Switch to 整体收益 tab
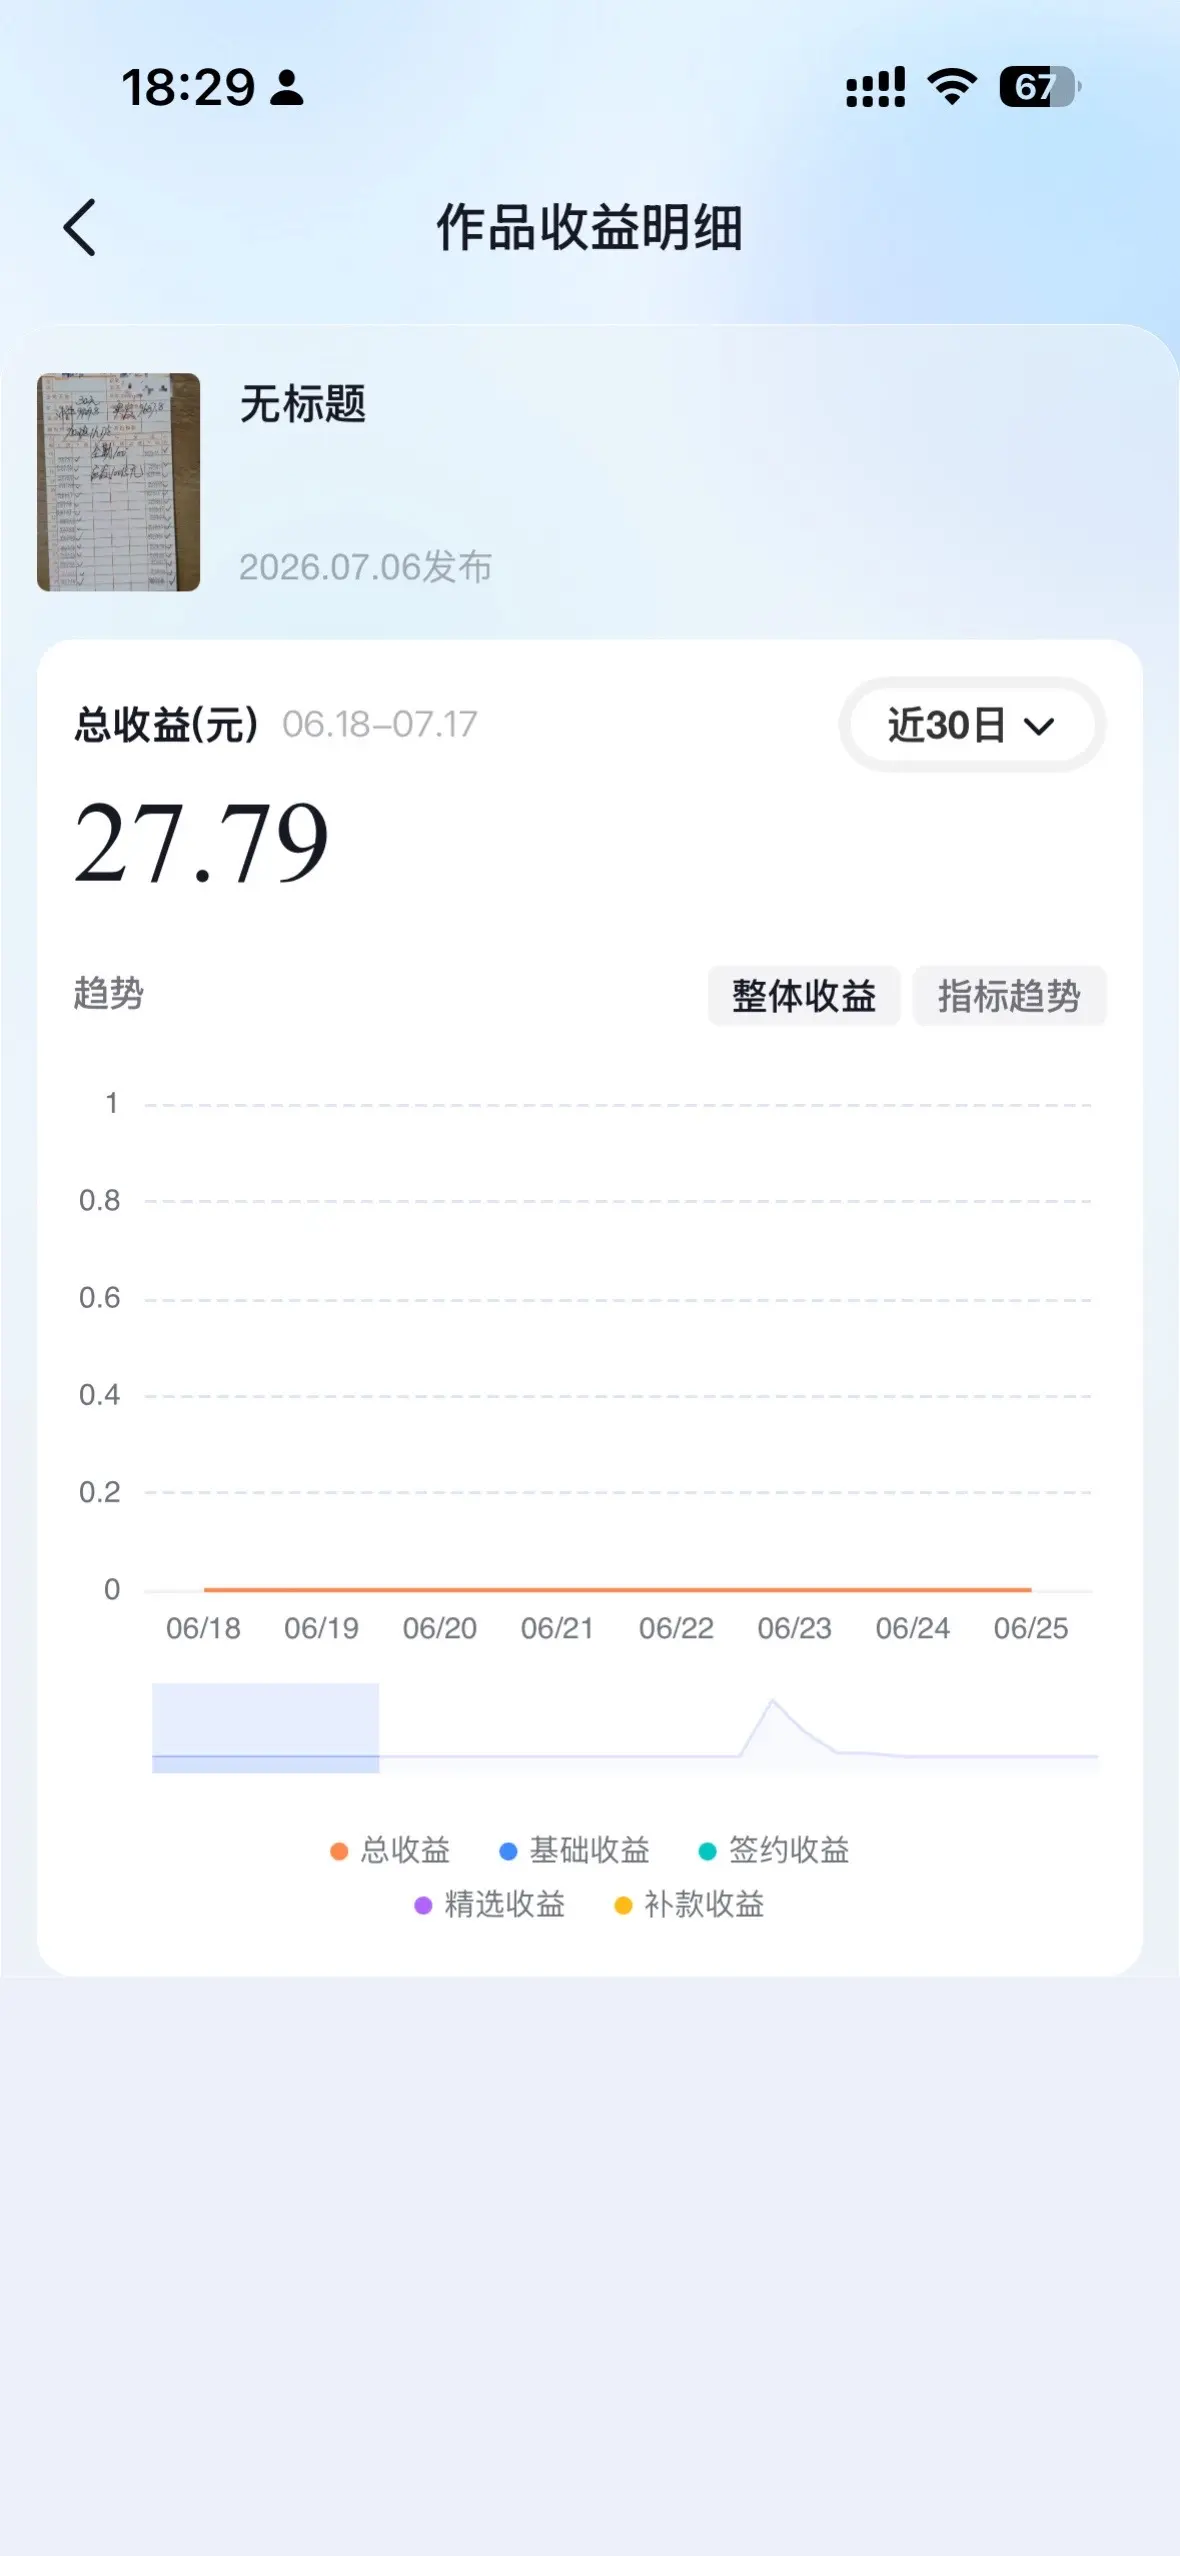The height and width of the screenshot is (2556, 1180). point(804,996)
